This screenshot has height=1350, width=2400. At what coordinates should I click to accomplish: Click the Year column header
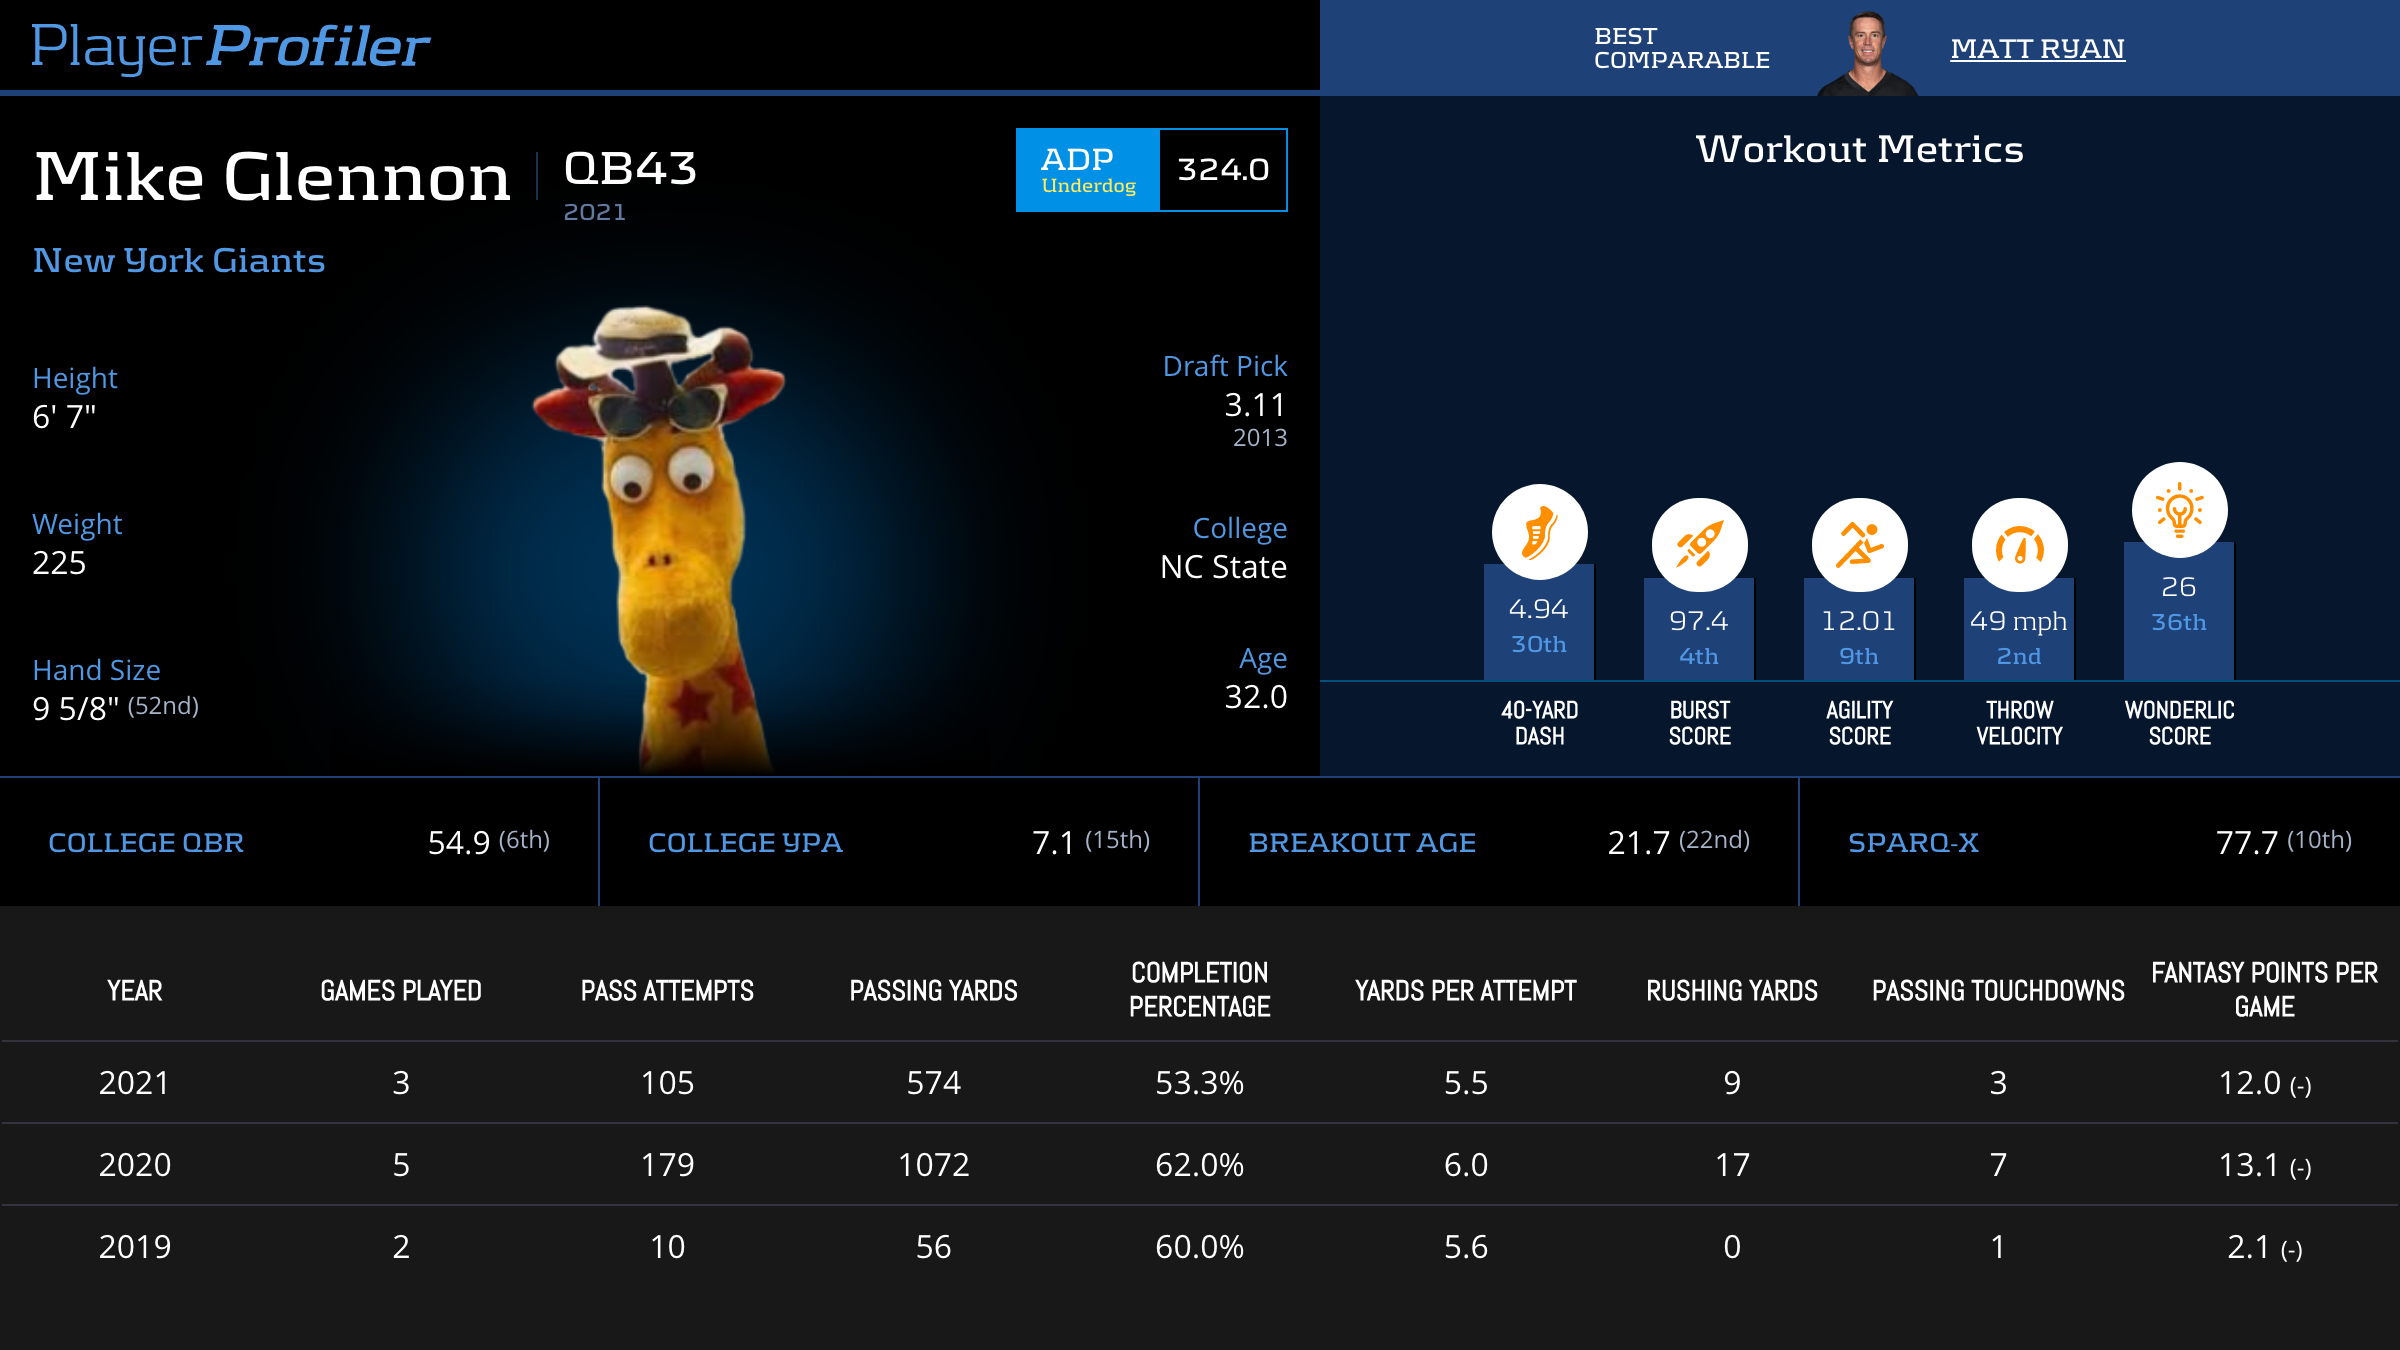(x=135, y=991)
